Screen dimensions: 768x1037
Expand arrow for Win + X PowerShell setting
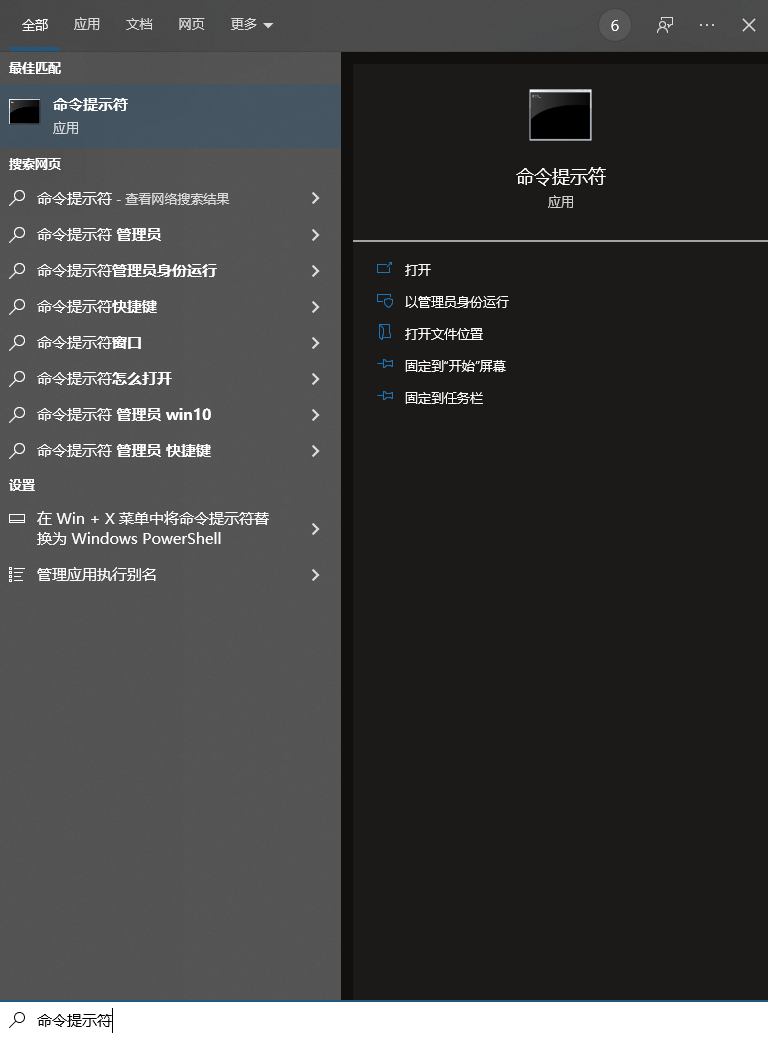tap(316, 529)
